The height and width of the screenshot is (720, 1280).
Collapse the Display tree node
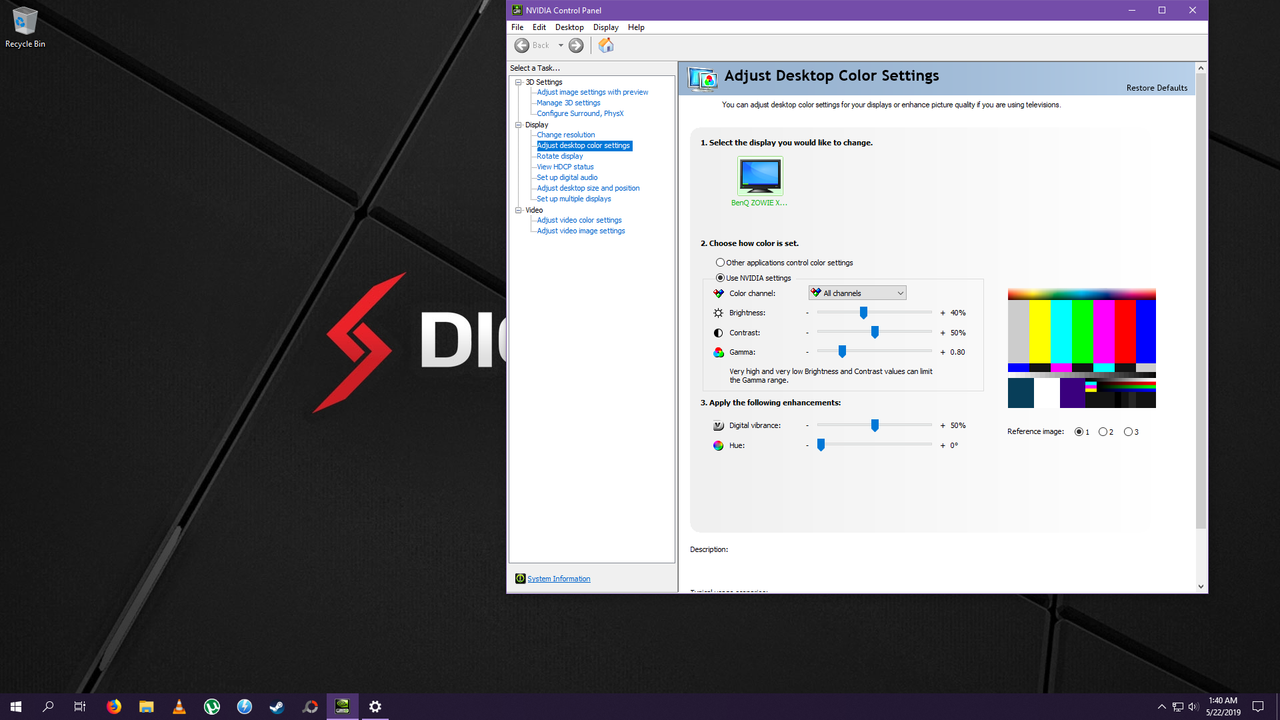coord(516,124)
